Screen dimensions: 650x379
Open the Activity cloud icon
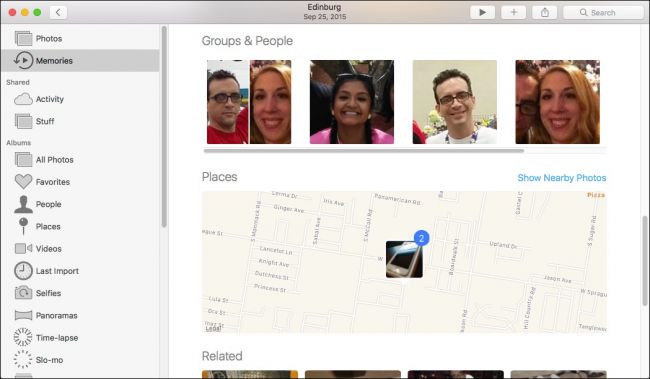tap(23, 99)
